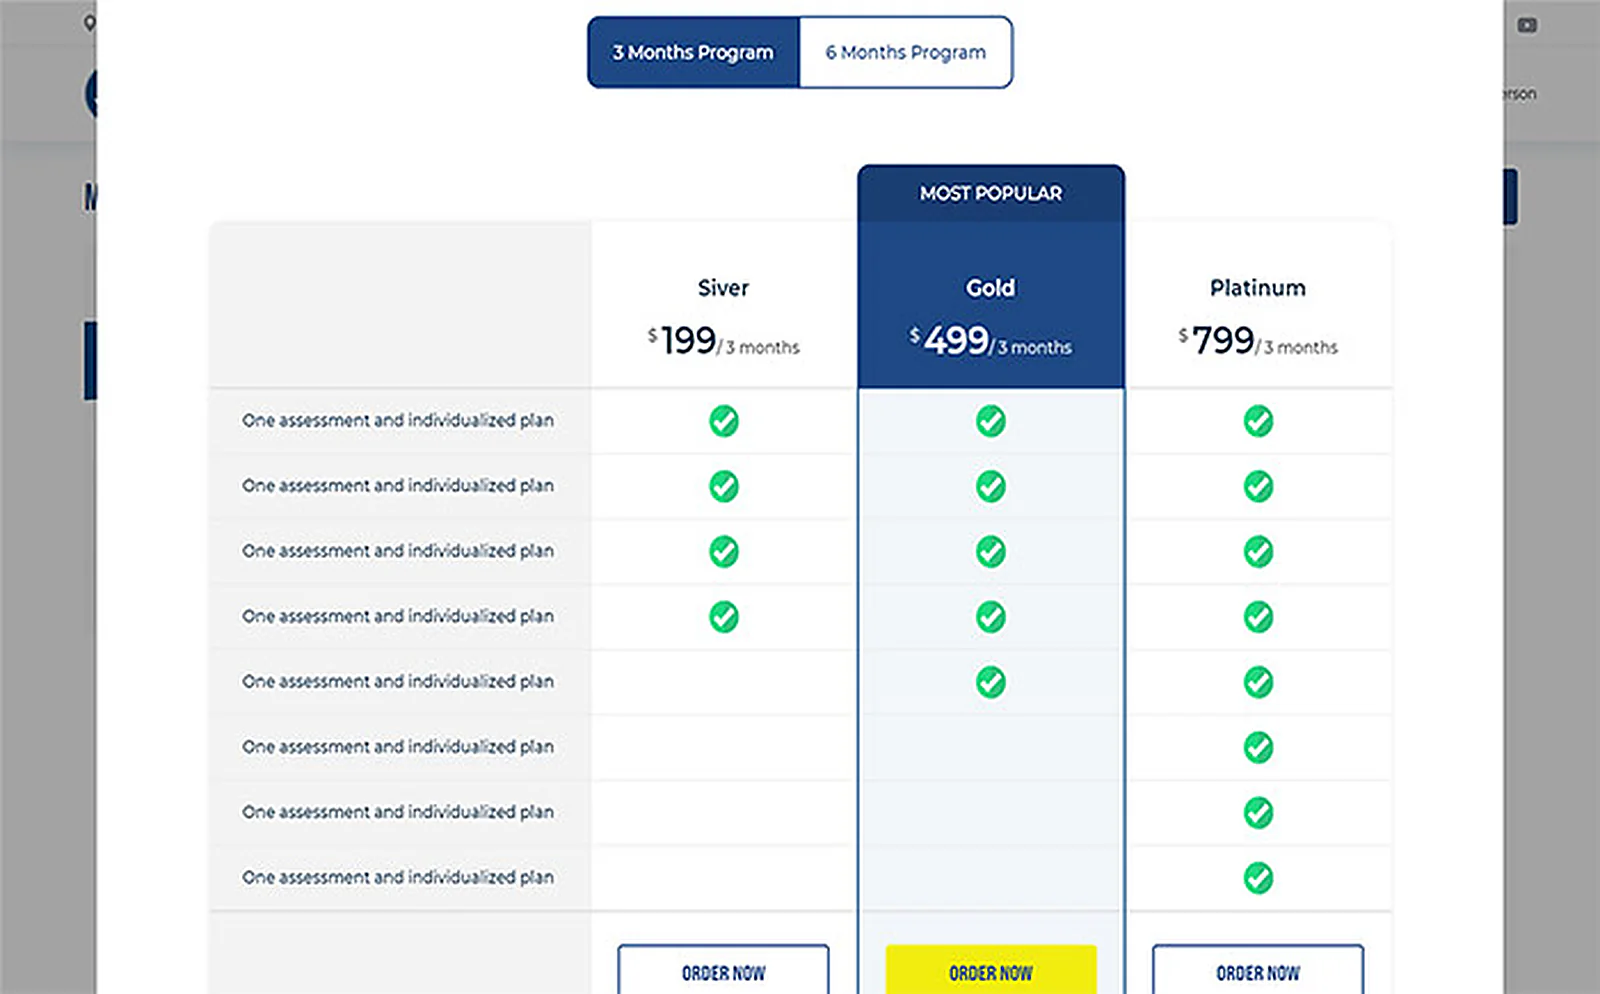Screen dimensions: 1600x994
Task: Open the YouTube icon on the background page
Action: tap(1527, 25)
